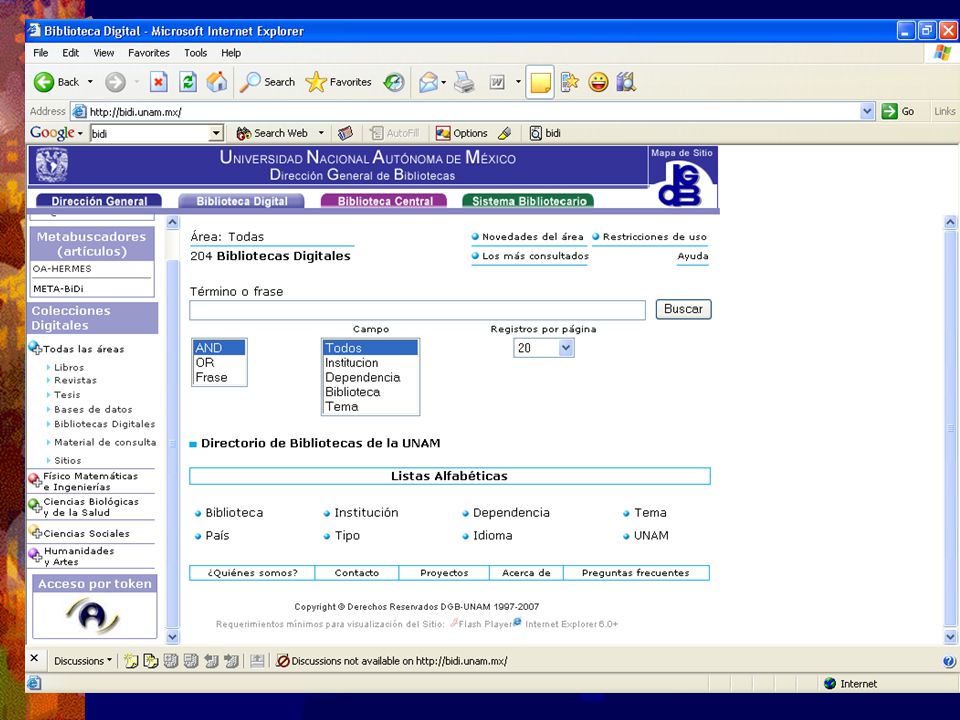Select Dependencia in the Campo list

(370, 377)
